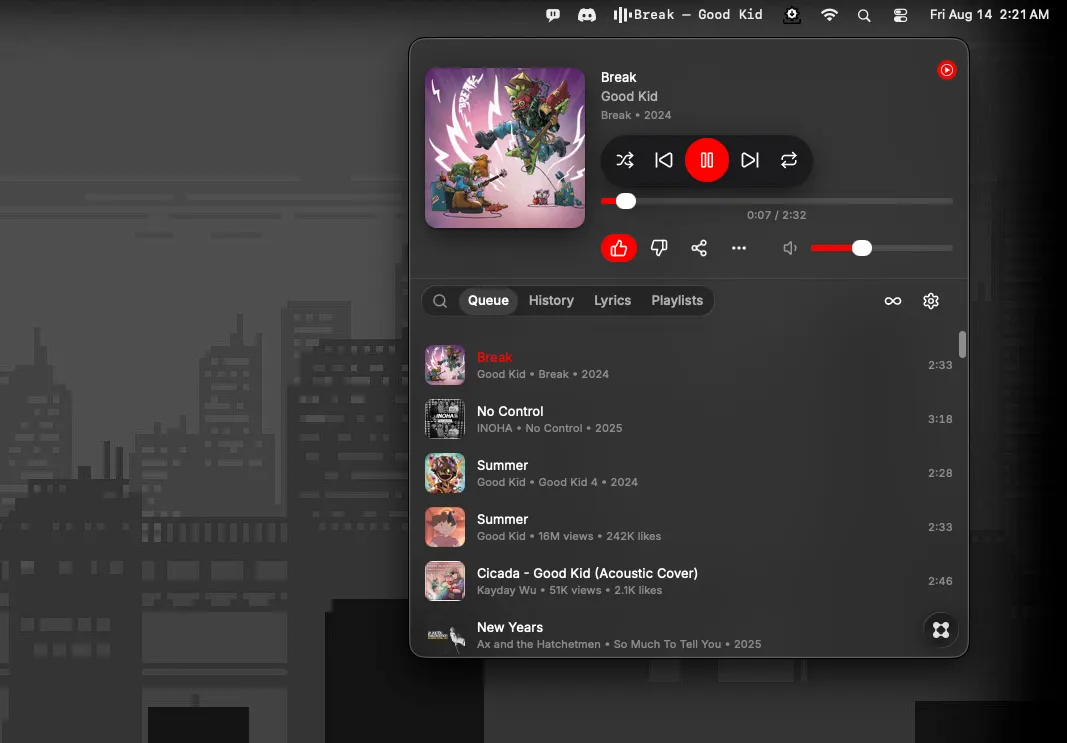Screen dimensions: 1067x743
Task: Click the Good Kid artist name in header
Action: 629,97
